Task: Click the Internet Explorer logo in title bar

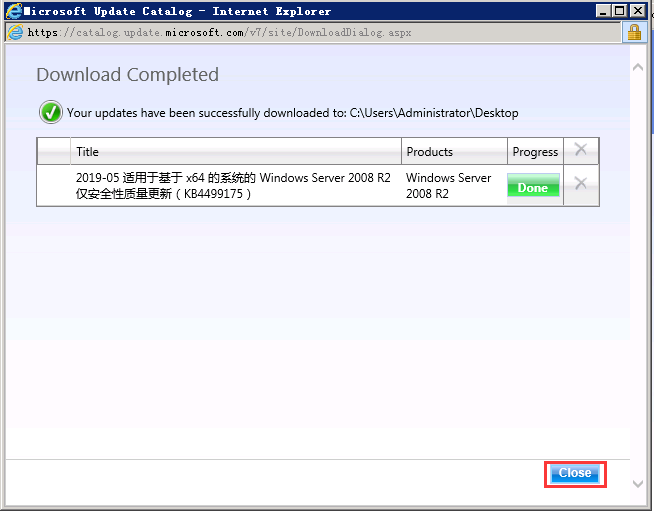Action: [14, 11]
